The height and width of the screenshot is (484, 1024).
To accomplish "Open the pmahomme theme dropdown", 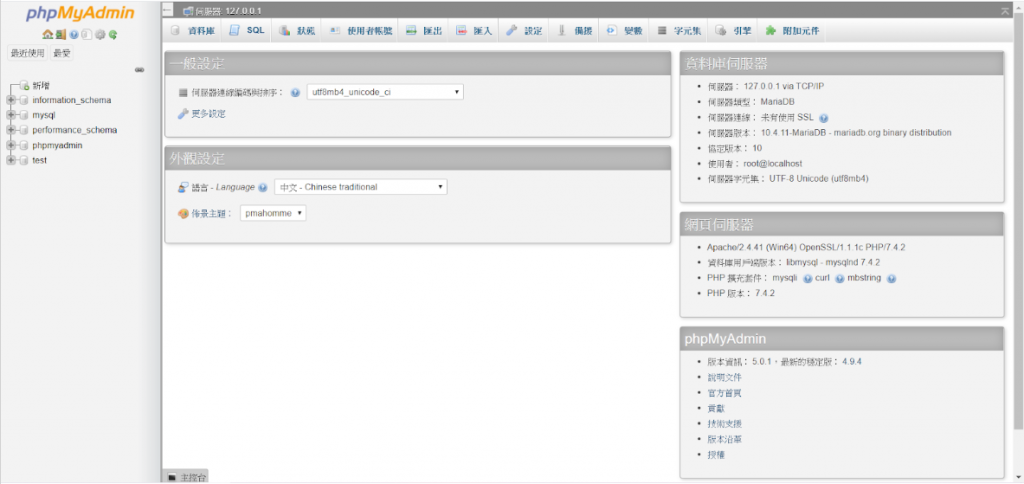I will [273, 213].
